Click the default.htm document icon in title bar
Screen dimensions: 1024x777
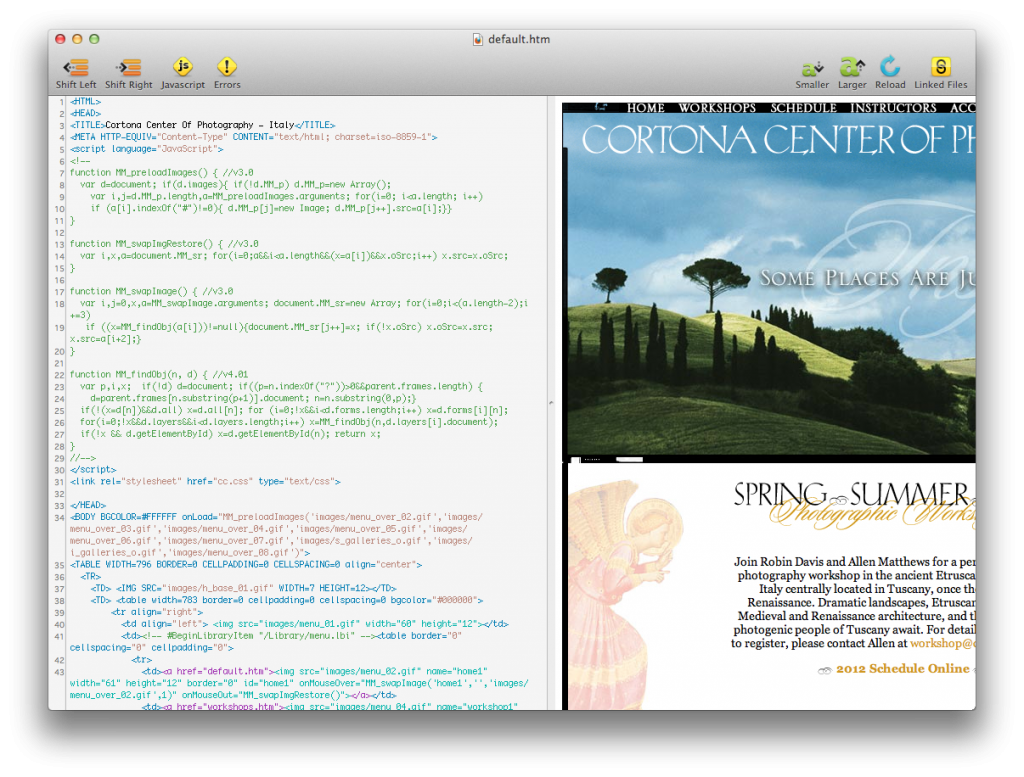tap(477, 39)
